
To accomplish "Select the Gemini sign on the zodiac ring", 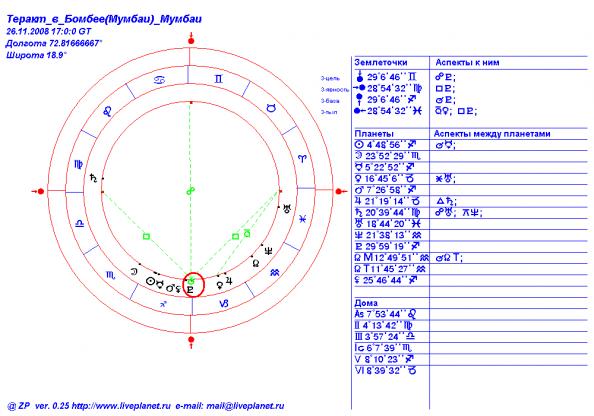I will [x=219, y=79].
